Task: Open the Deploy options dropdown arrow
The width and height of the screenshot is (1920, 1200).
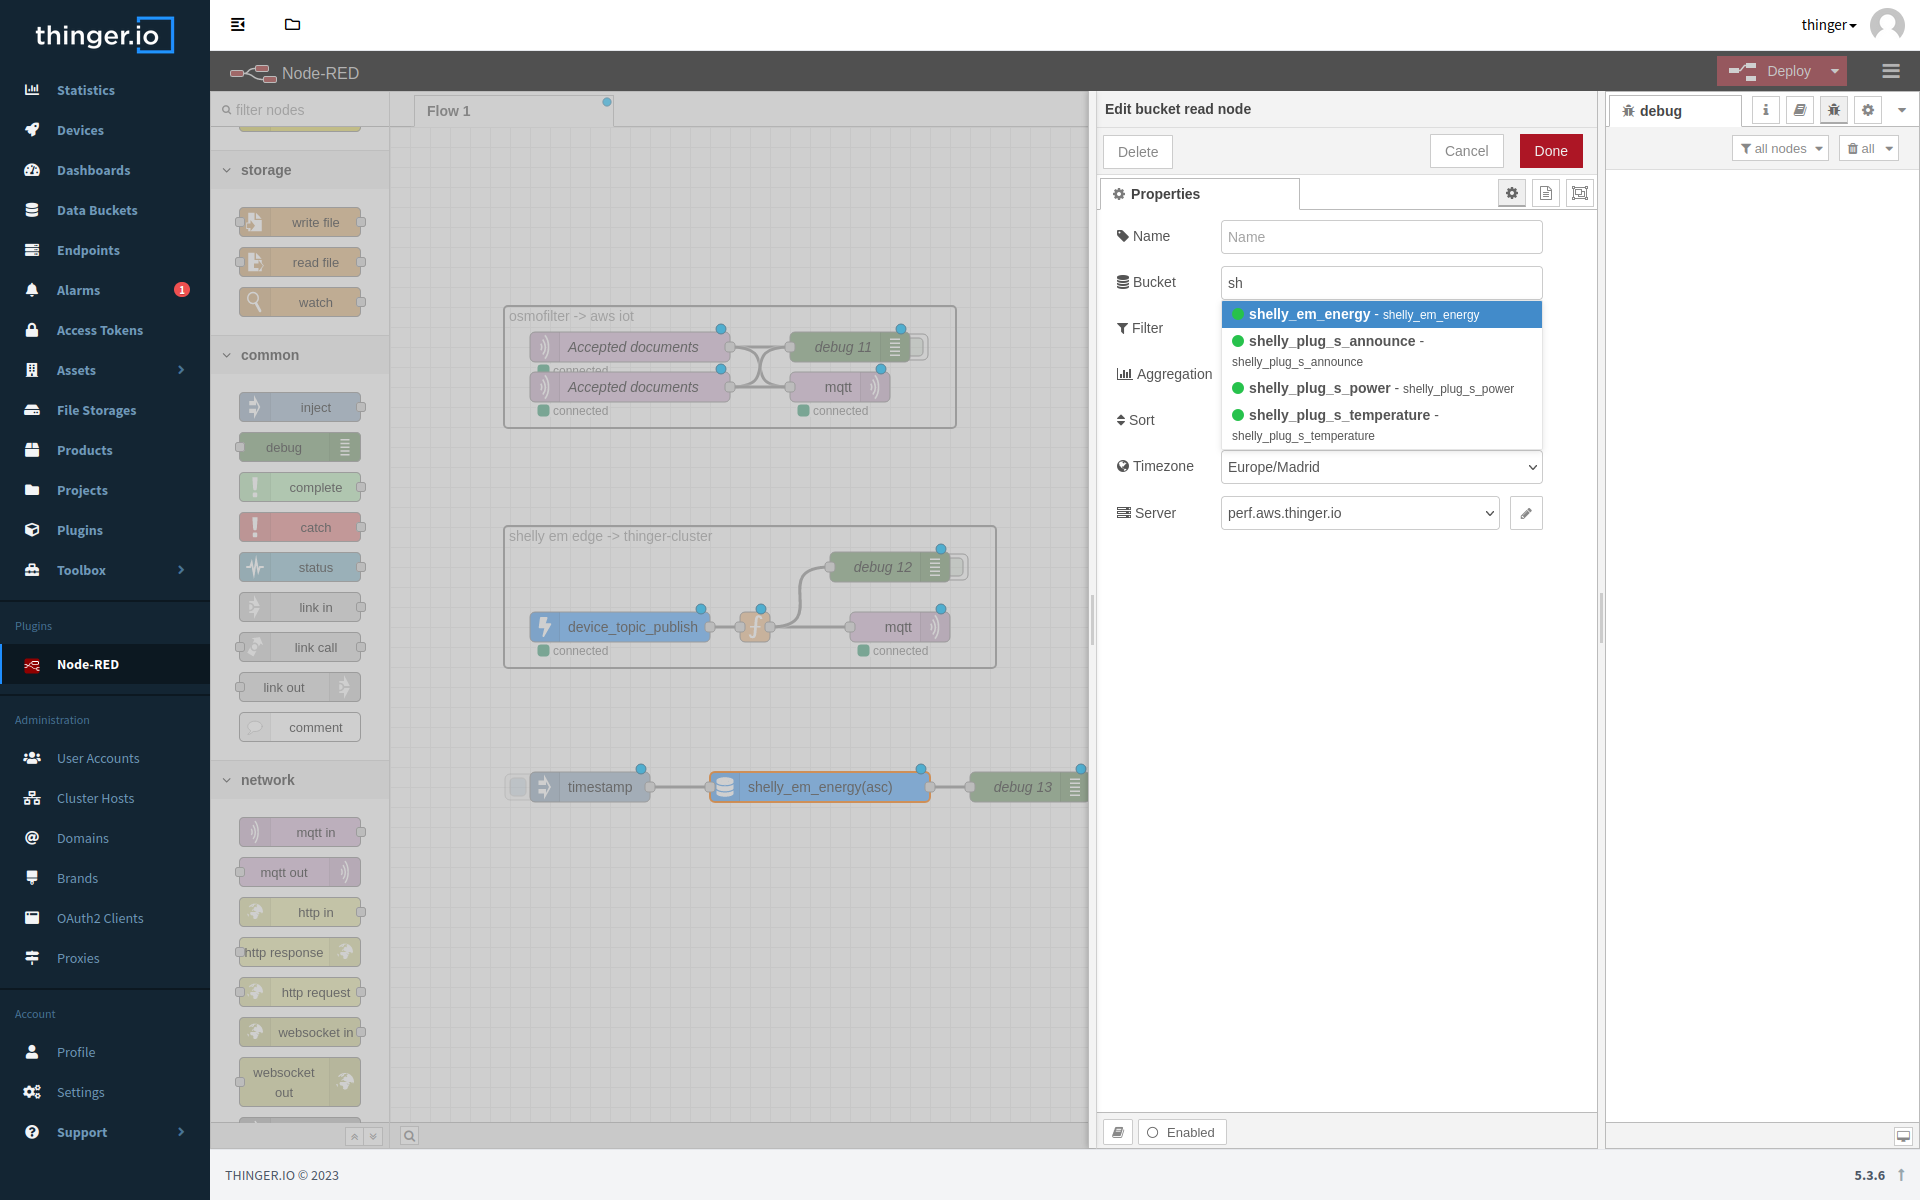Action: click(x=1835, y=71)
